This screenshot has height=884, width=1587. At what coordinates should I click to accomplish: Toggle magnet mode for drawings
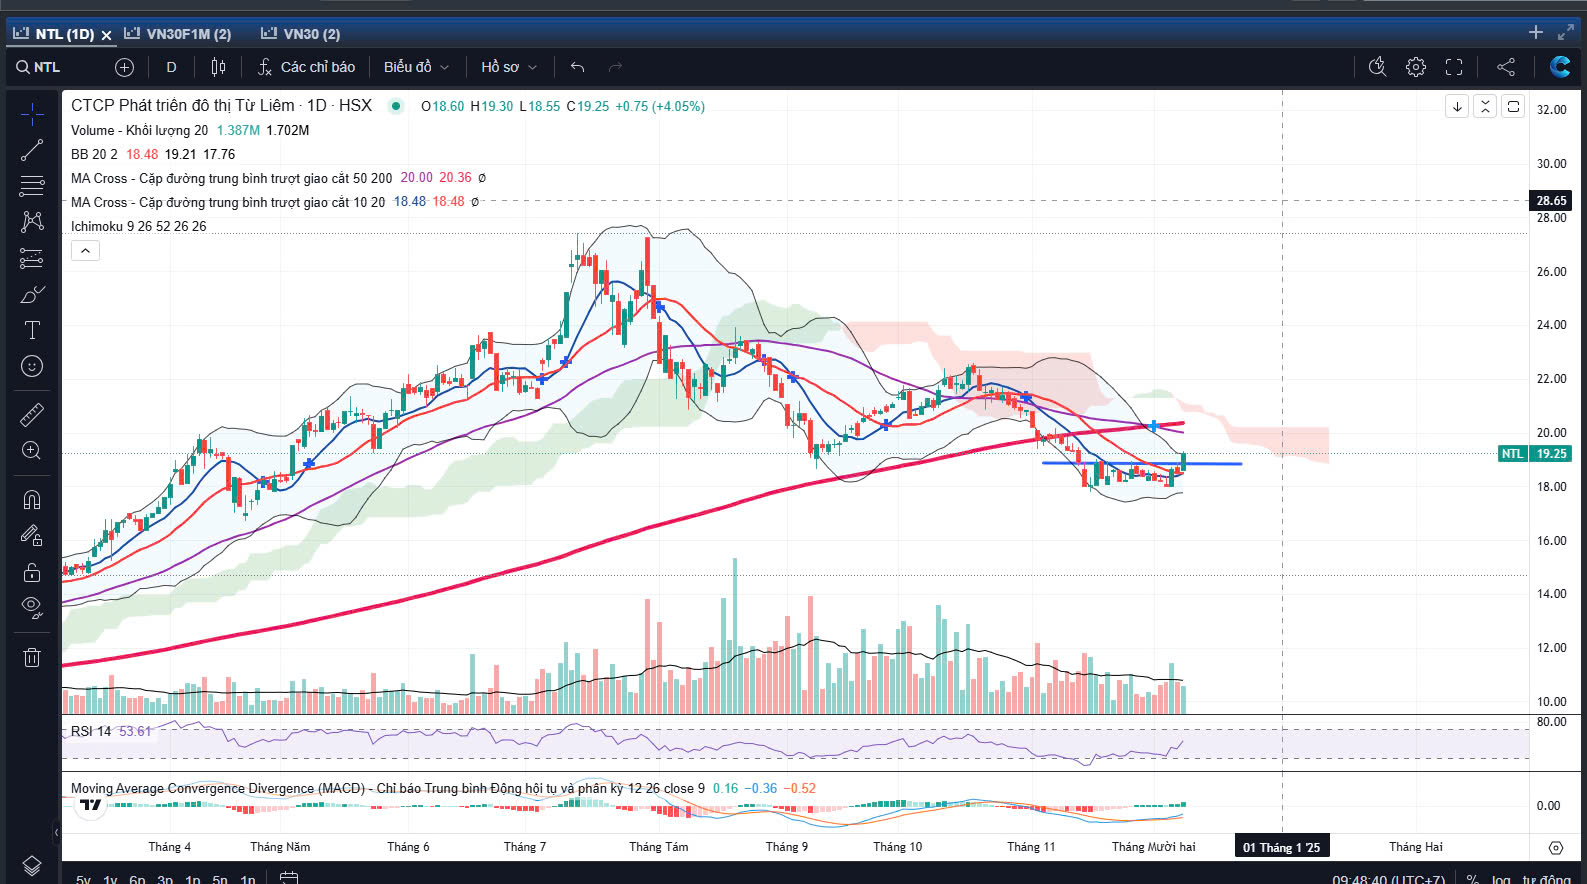tap(32, 499)
